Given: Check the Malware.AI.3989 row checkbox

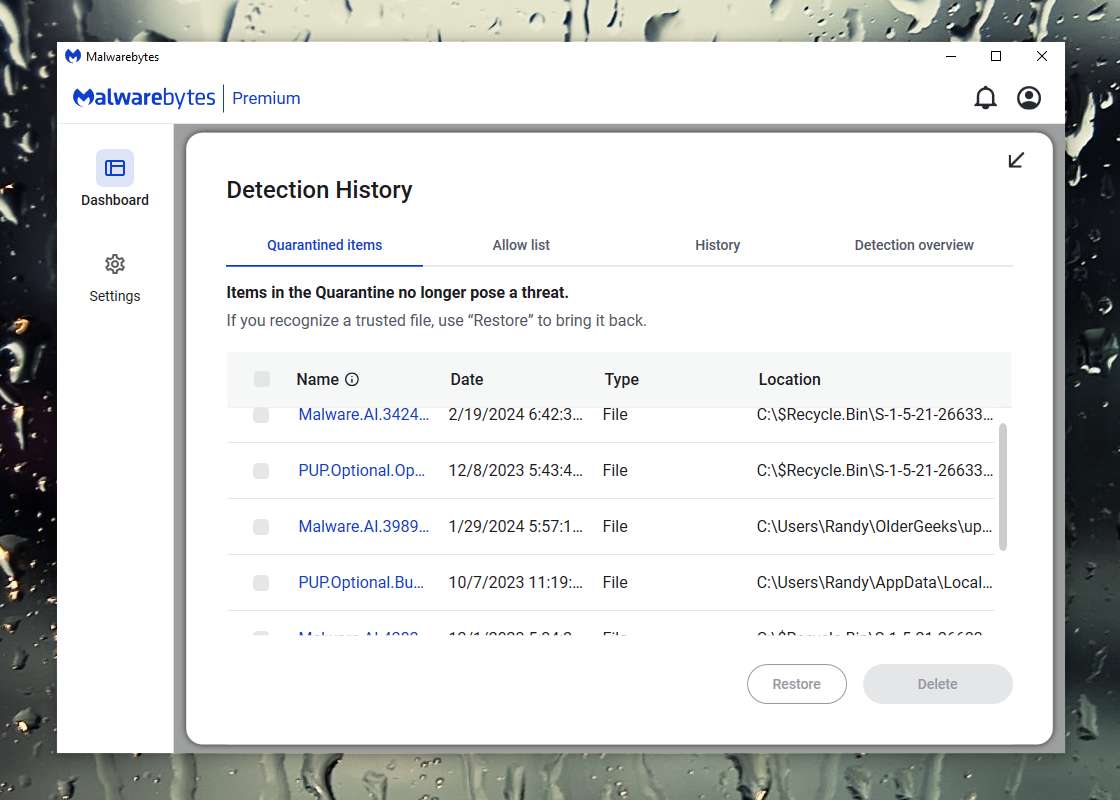Looking at the screenshot, I should (261, 526).
